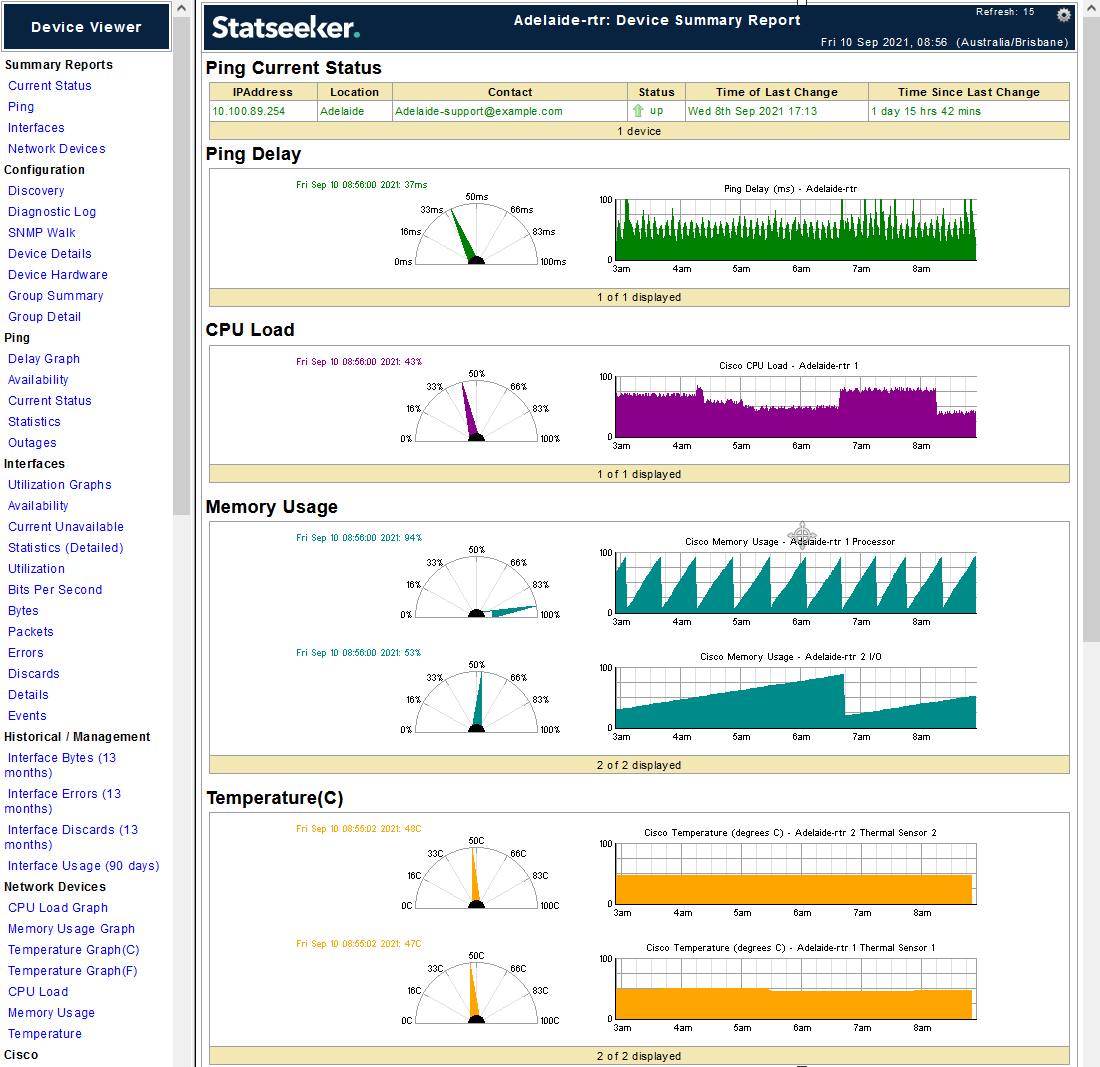Open the Discards link
Image resolution: width=1100 pixels, height=1067 pixels.
pyautogui.click(x=34, y=674)
